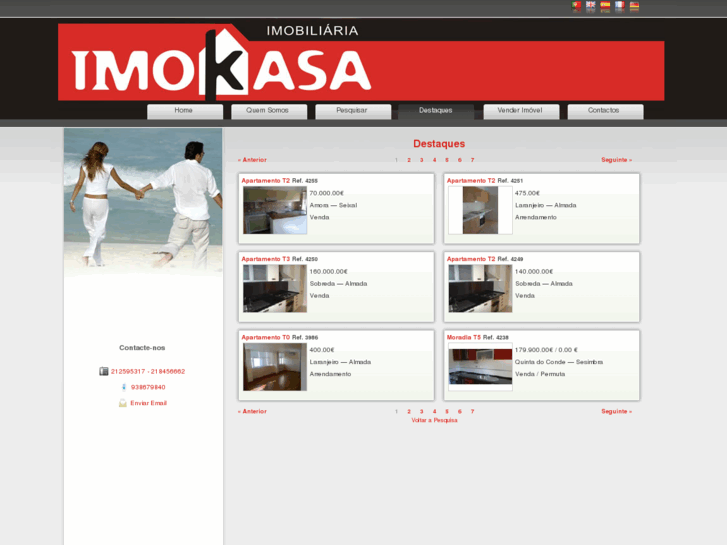Click Destaques page heading
Screen dimensions: 727x545
click(439, 144)
